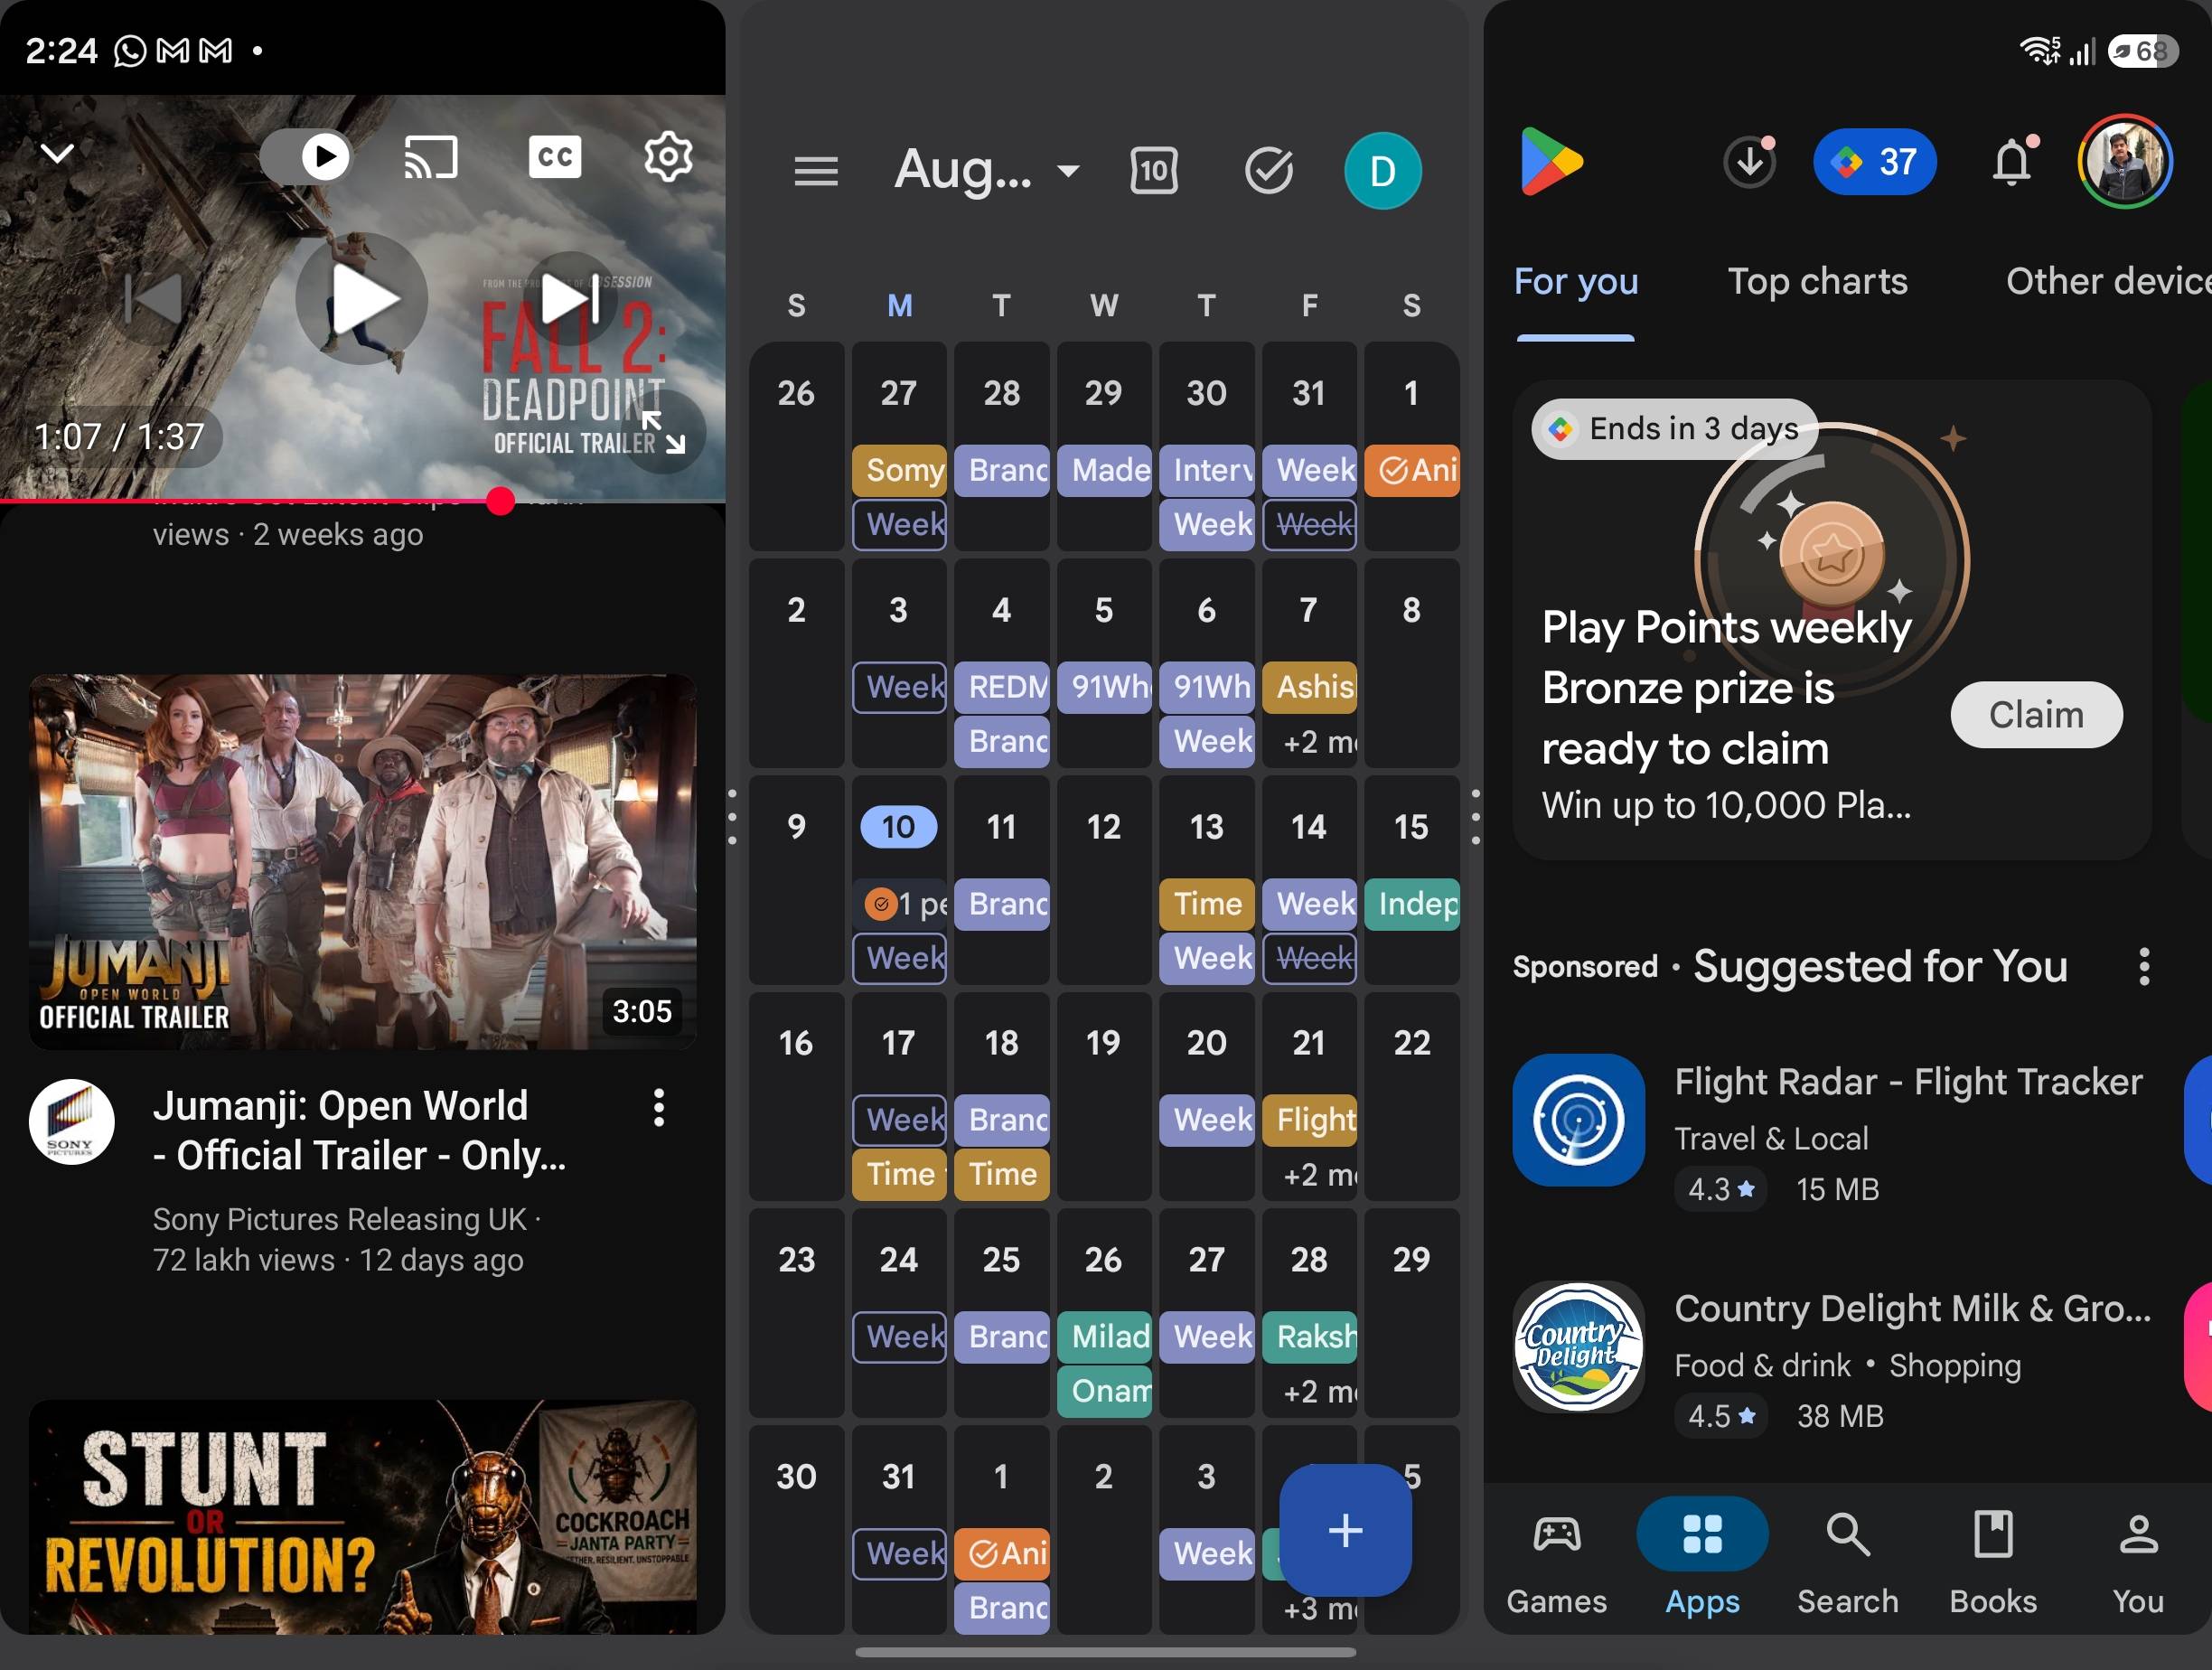2212x1670 pixels.
Task: Tap the Cast icon in YouTube player
Action: (431, 156)
